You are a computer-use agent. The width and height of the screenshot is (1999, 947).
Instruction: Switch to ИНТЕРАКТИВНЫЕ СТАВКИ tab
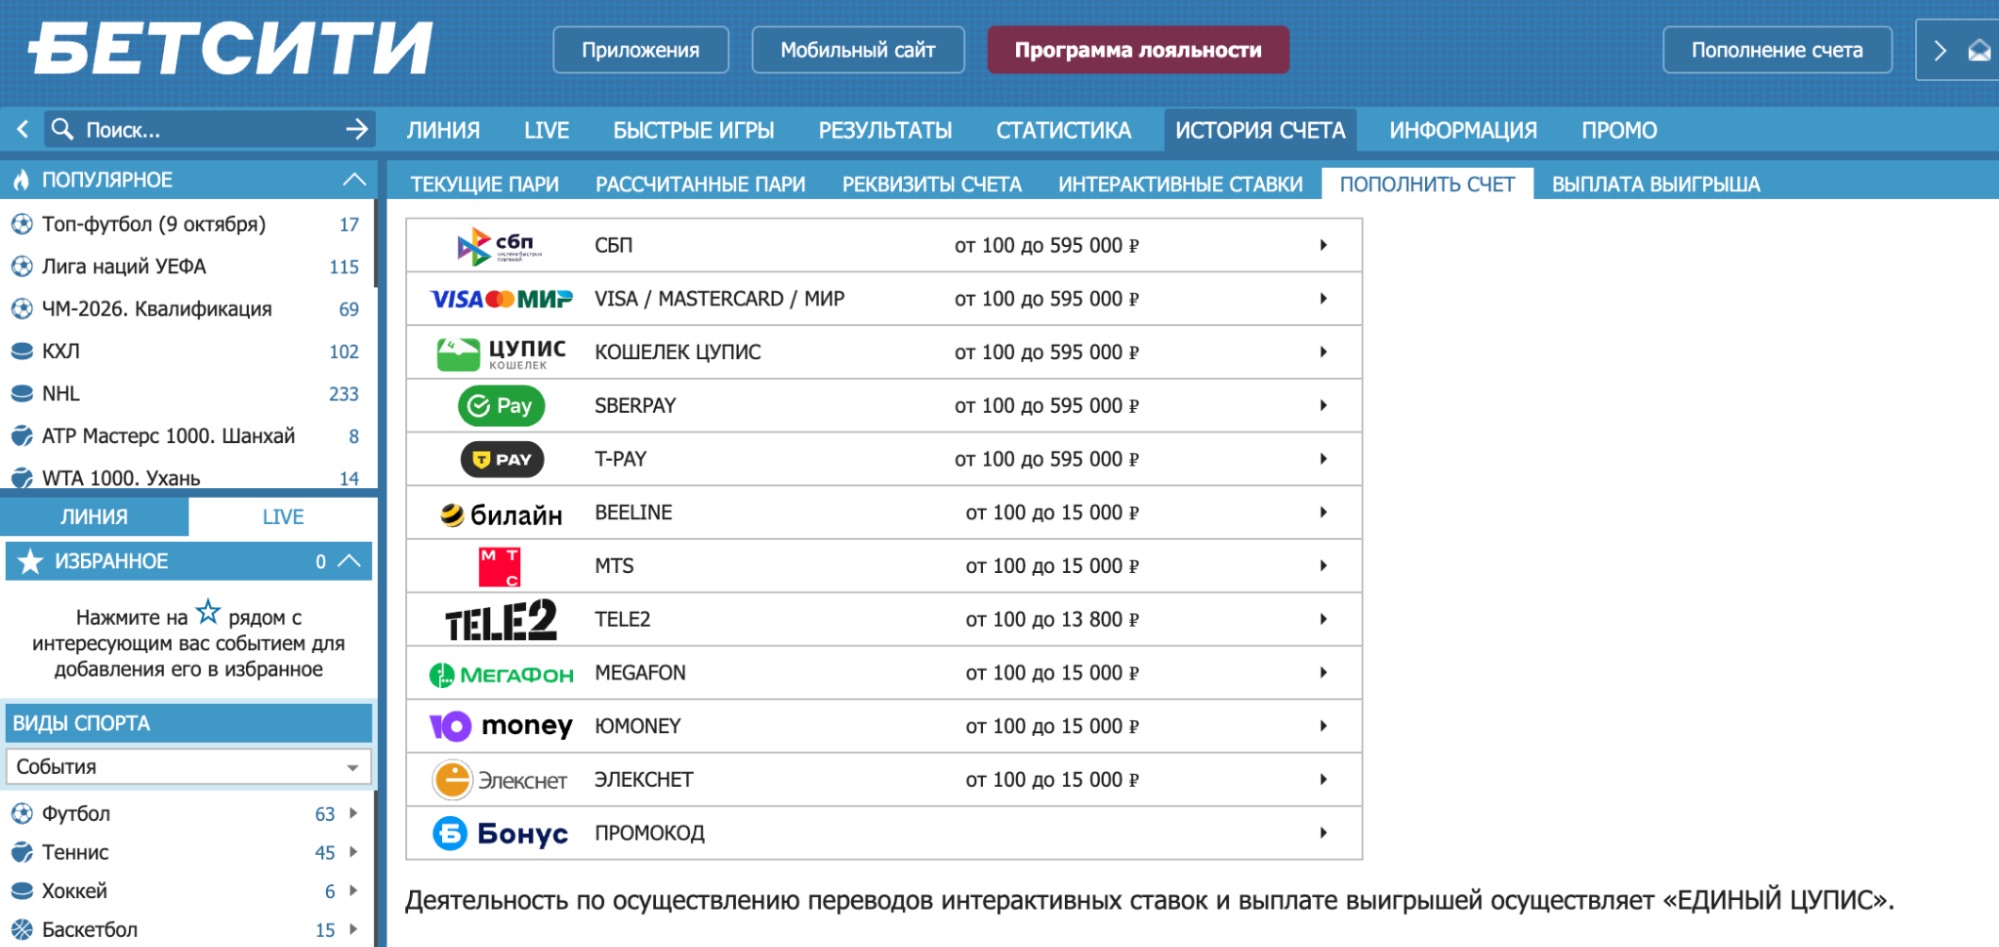pyautogui.click(x=1180, y=184)
